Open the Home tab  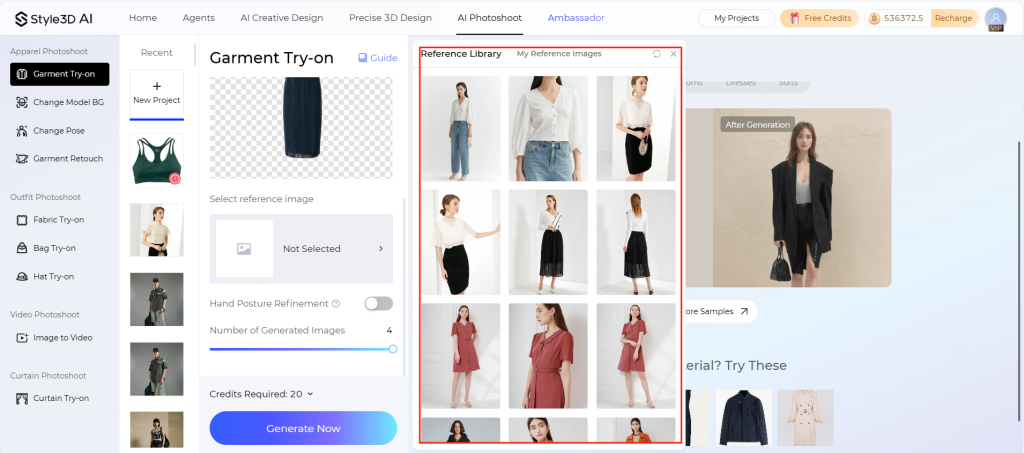(x=143, y=18)
